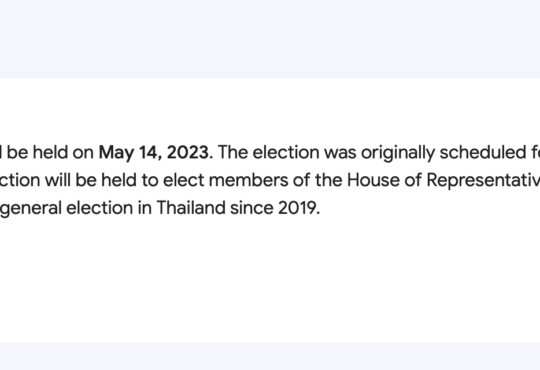Click "election" before "in Thailand"

click(x=99, y=208)
